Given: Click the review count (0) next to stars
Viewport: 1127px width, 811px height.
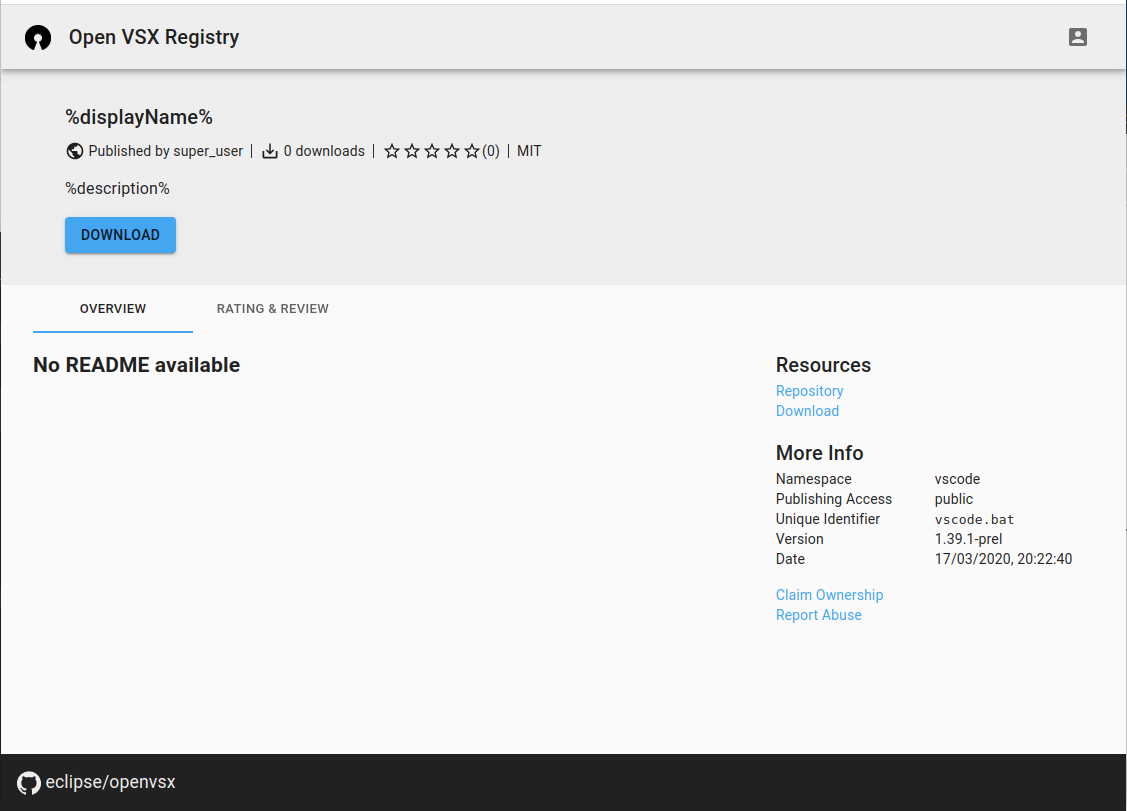Looking at the screenshot, I should coord(488,150).
